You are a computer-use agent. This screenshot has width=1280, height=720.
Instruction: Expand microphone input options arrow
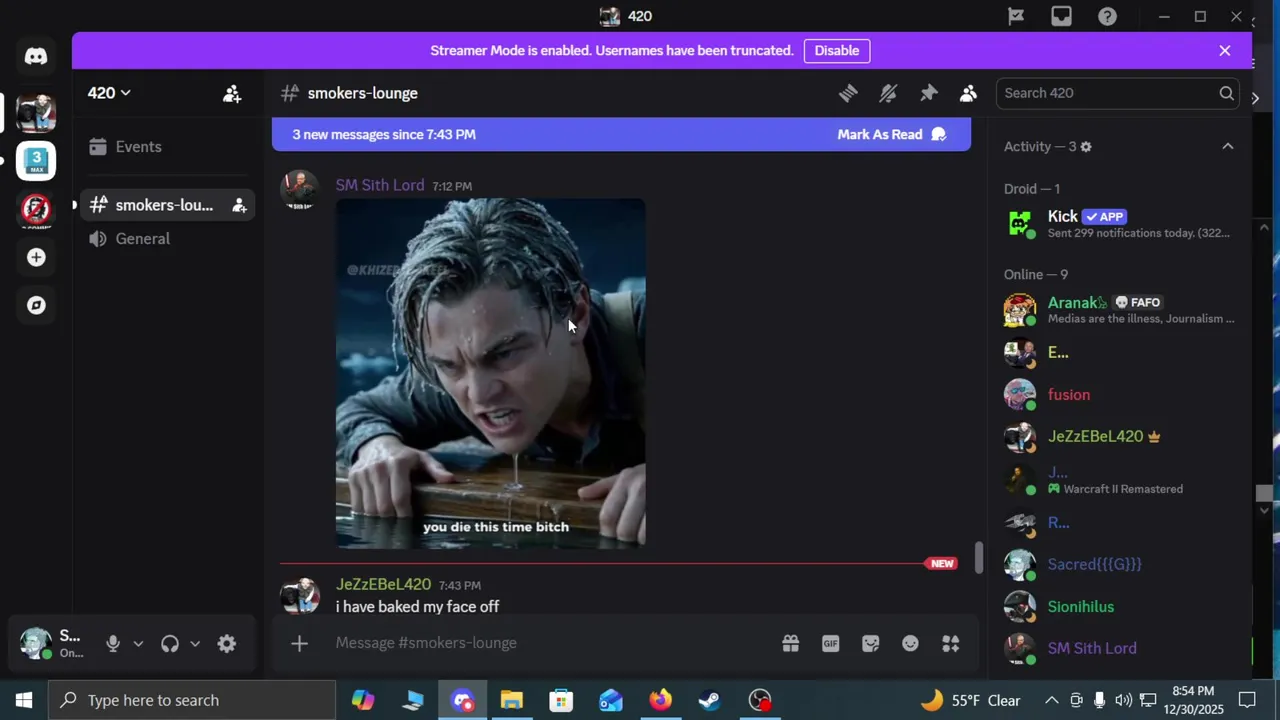click(138, 644)
